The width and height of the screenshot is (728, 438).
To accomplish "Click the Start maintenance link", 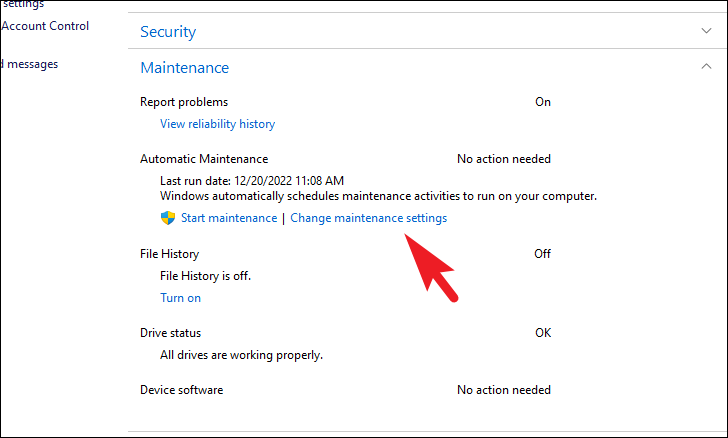I will coord(229,218).
